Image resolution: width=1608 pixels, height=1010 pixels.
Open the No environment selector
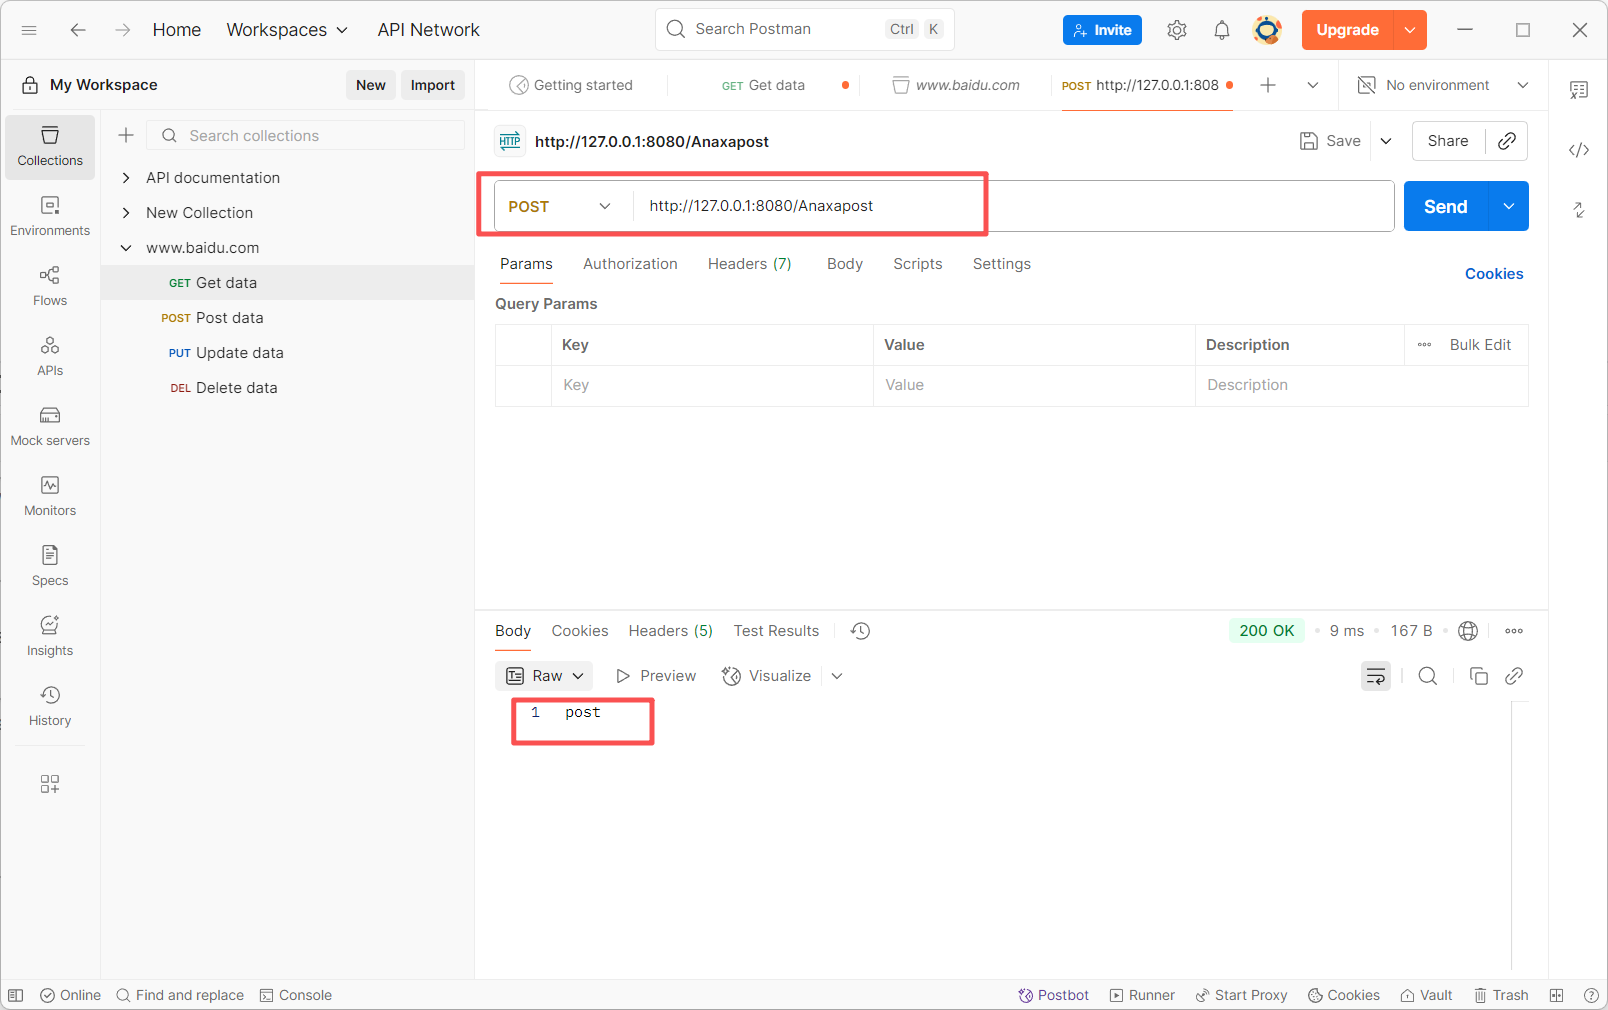1442,85
